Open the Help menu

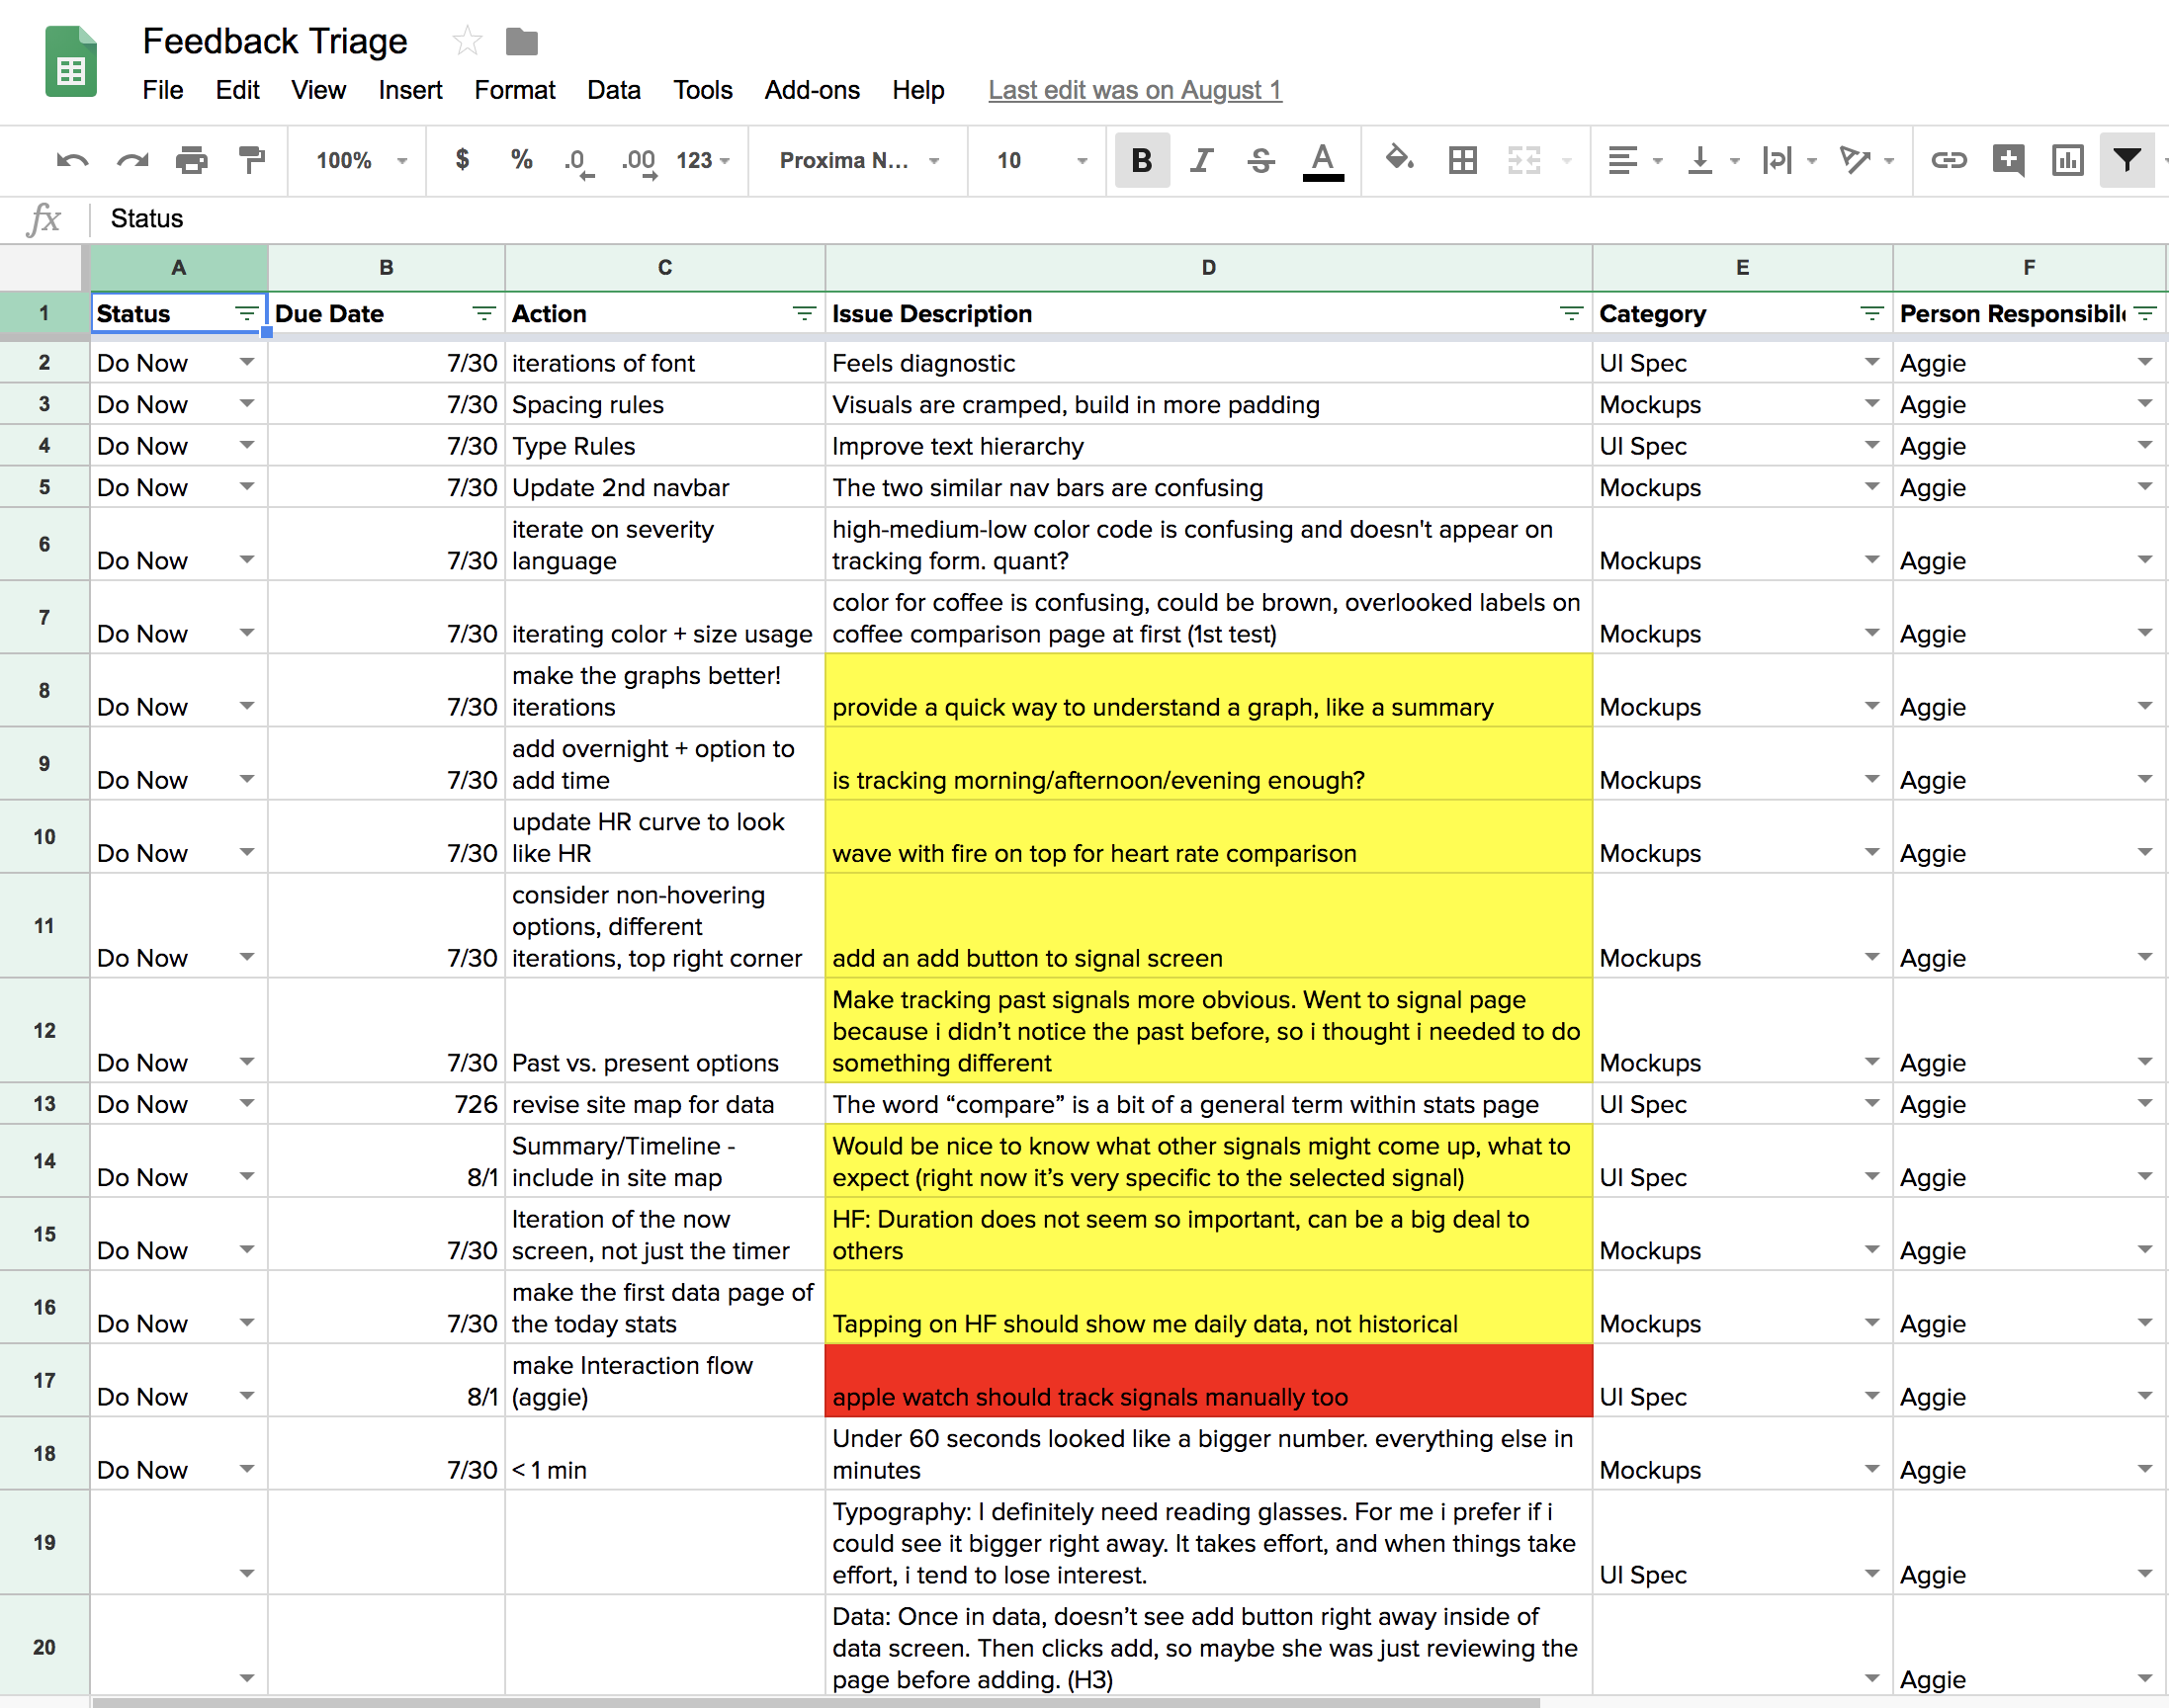click(x=918, y=90)
